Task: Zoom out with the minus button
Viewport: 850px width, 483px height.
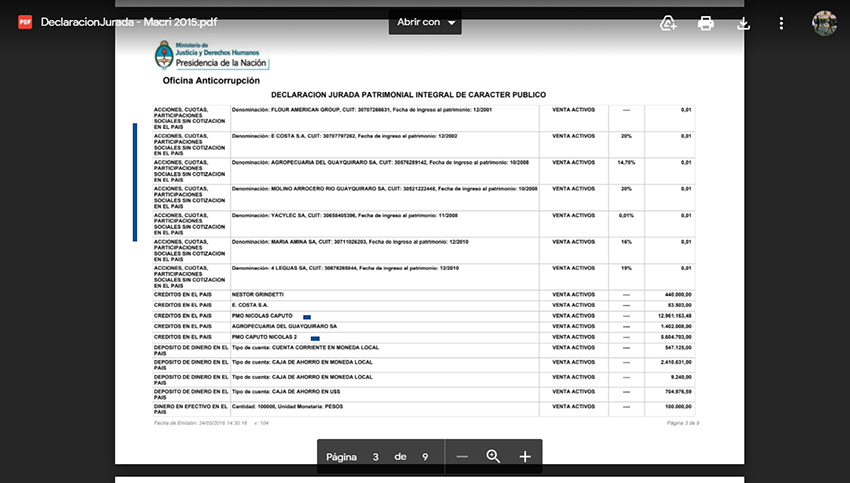Action: 462,457
